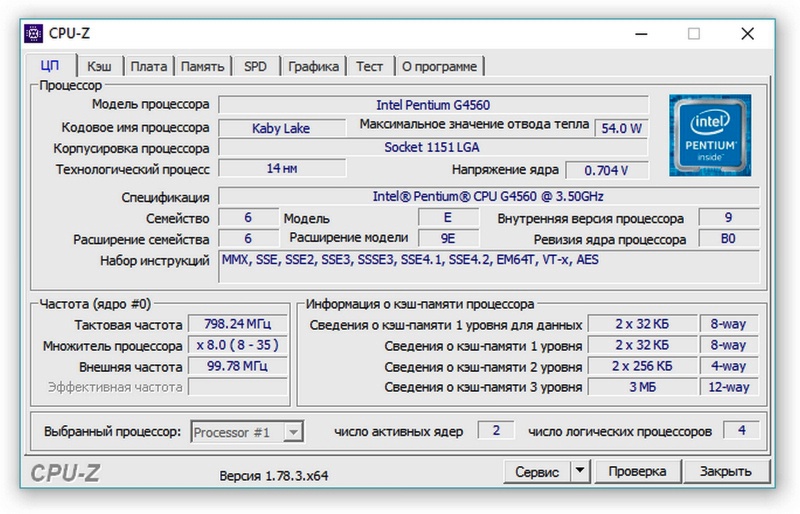The width and height of the screenshot is (800, 514).
Task: Select the Intel Pentium G4560 model field
Action: pyautogui.click(x=434, y=105)
